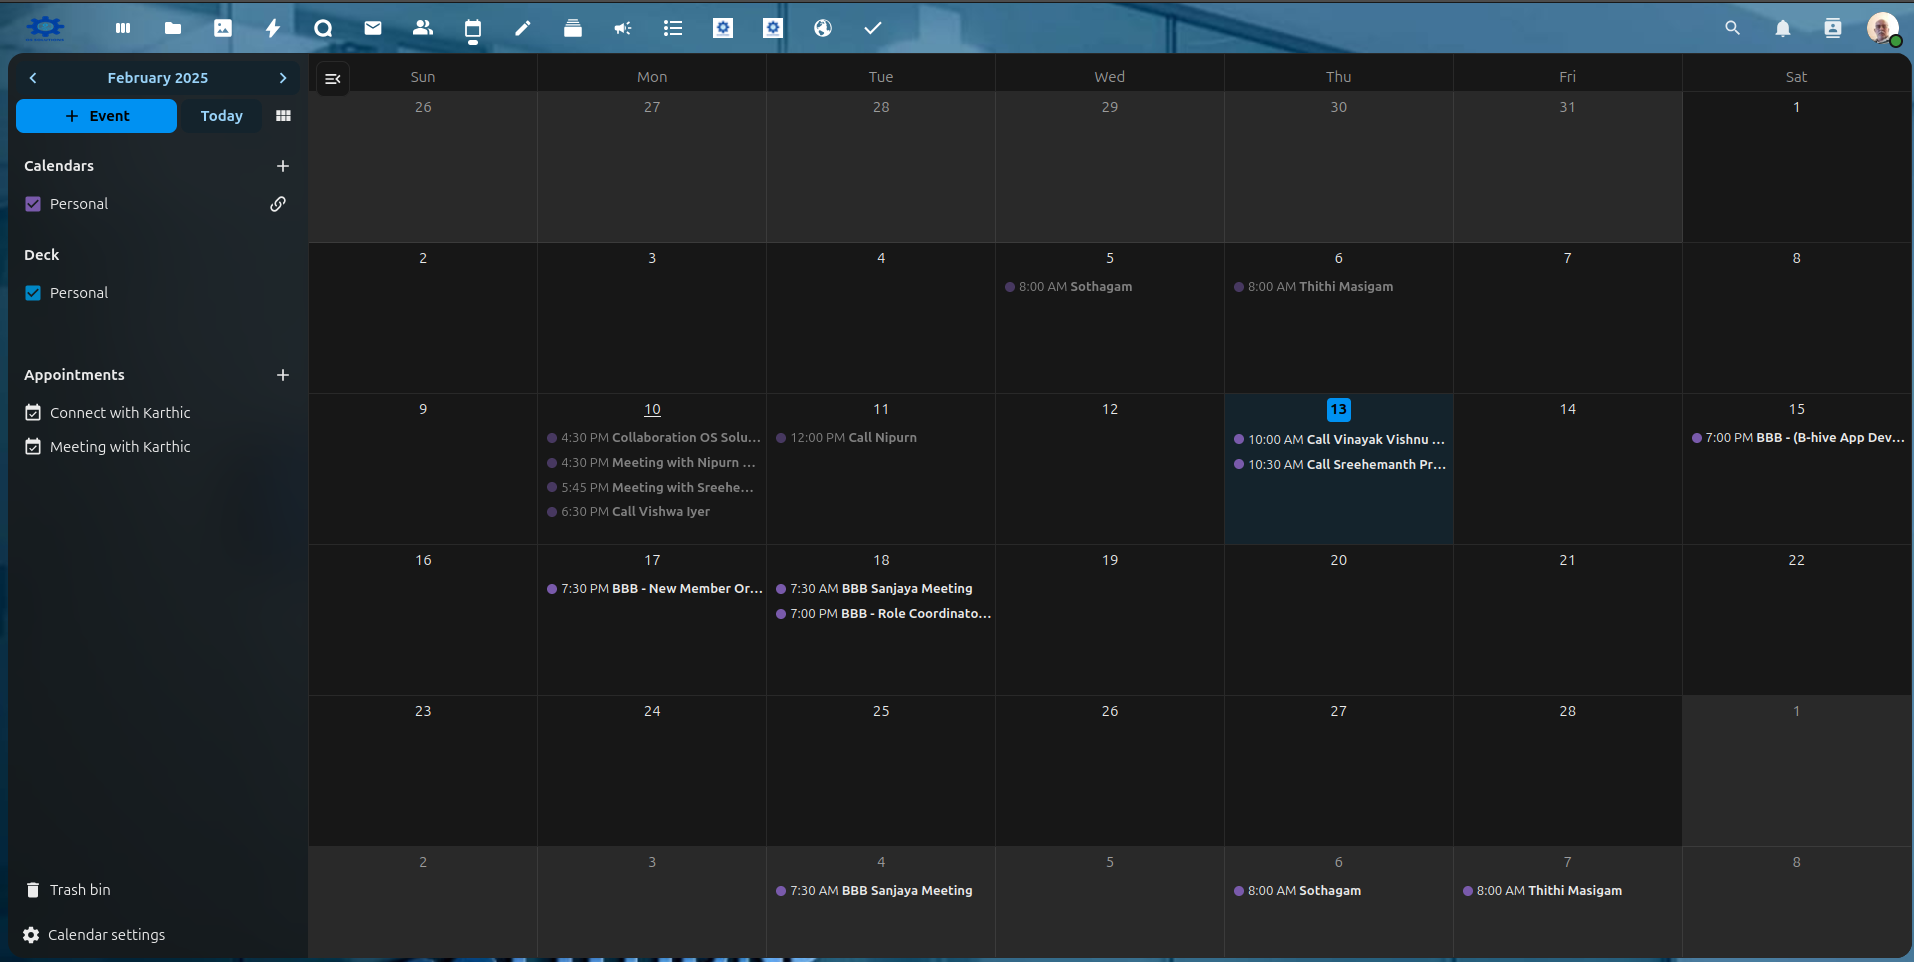Open the calendar view selector grid icon

click(283, 116)
